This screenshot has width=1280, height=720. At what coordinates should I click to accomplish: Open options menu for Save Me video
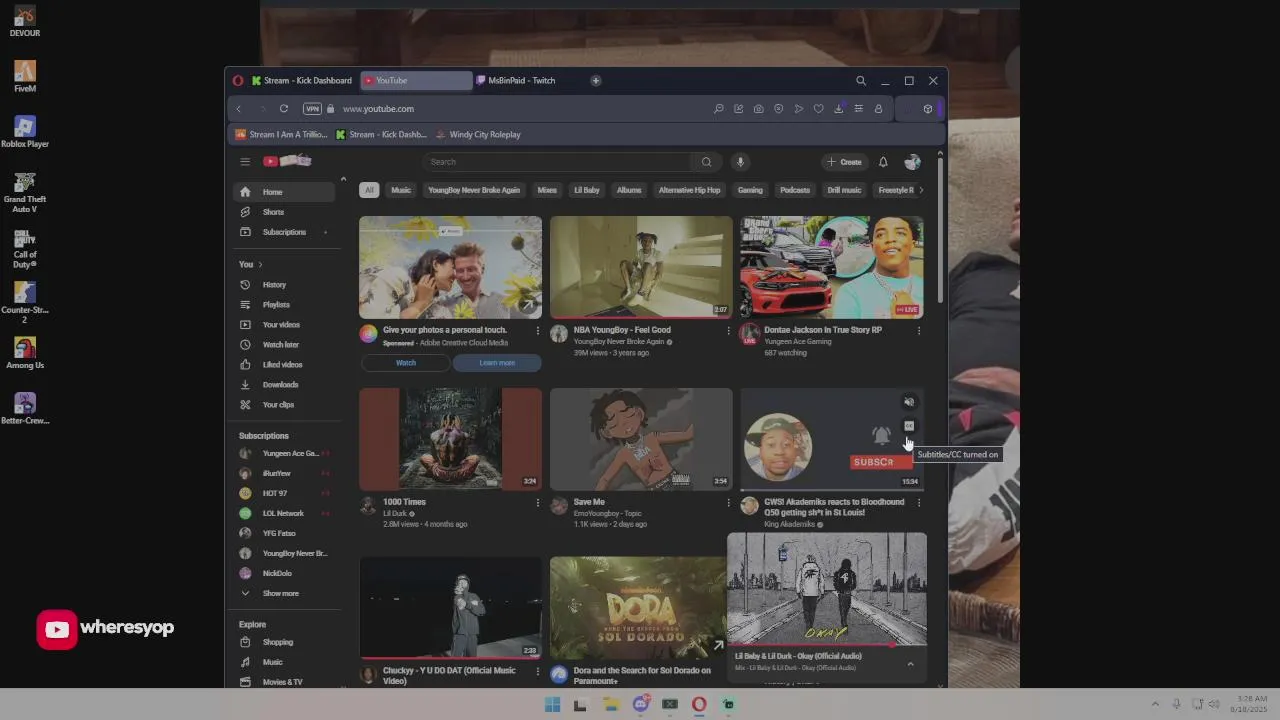(728, 503)
